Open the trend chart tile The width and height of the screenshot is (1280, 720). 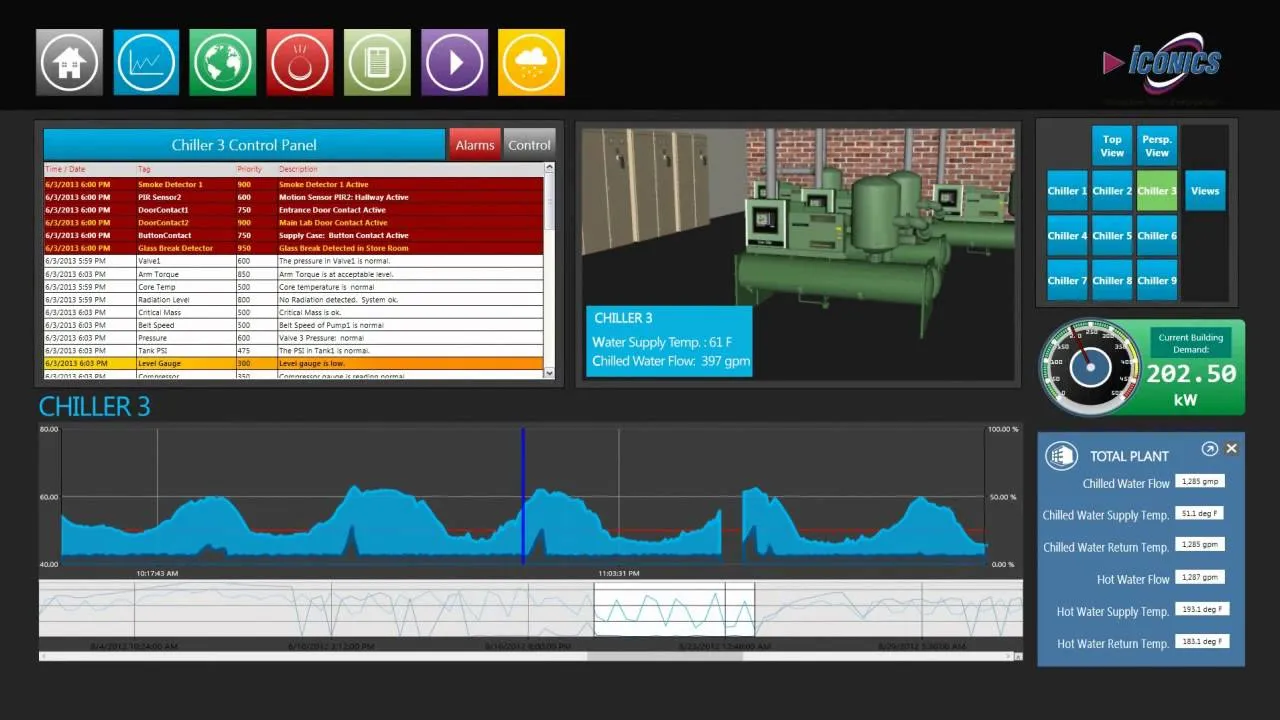point(146,62)
